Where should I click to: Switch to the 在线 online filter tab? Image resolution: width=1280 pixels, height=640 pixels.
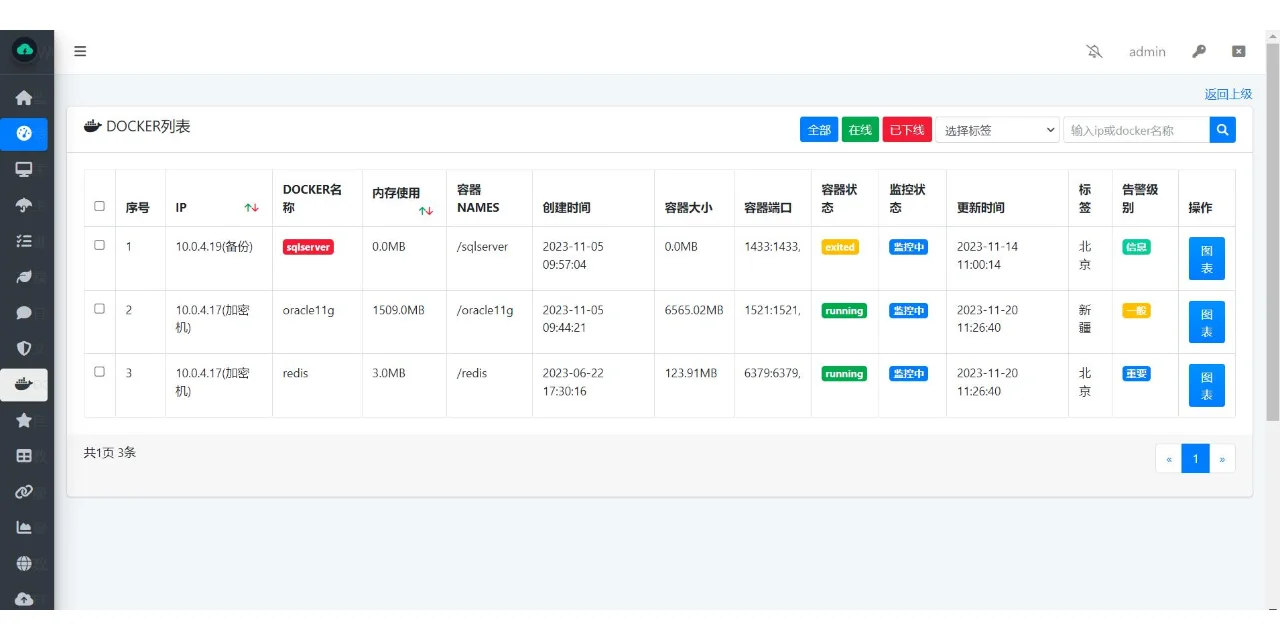(859, 129)
